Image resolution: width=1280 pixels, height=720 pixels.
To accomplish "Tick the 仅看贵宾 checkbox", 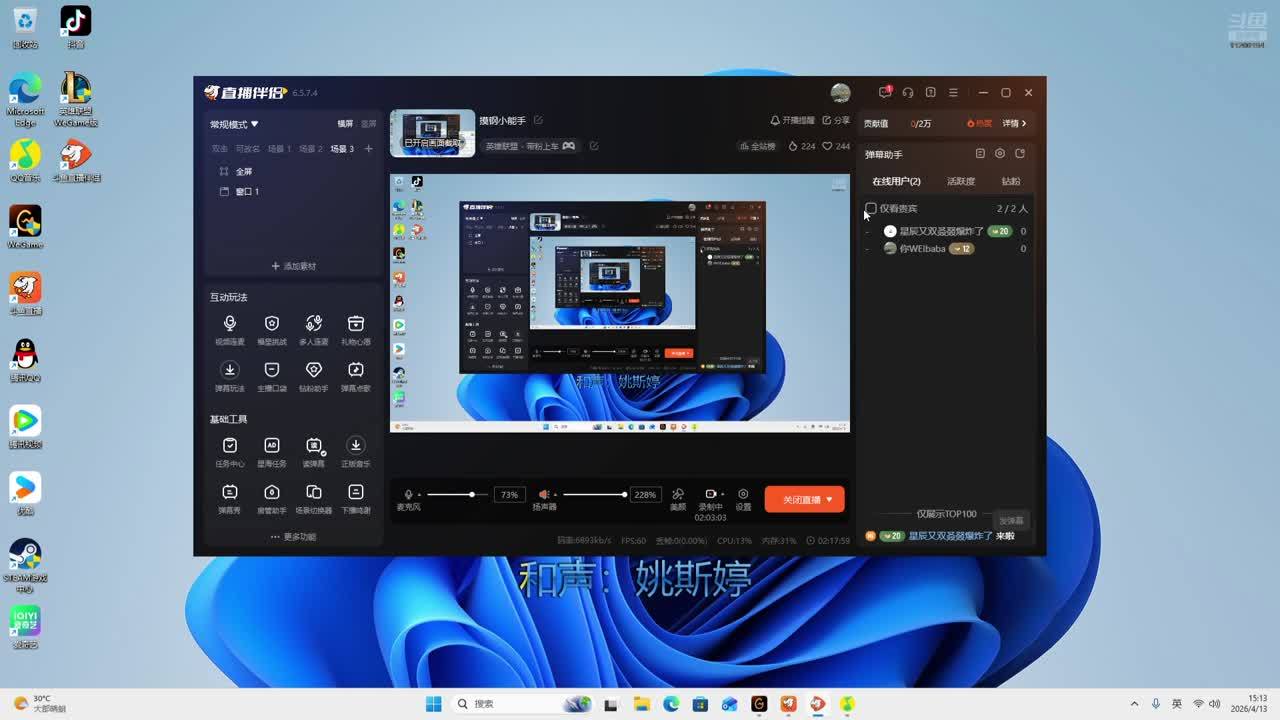I will click(x=871, y=209).
